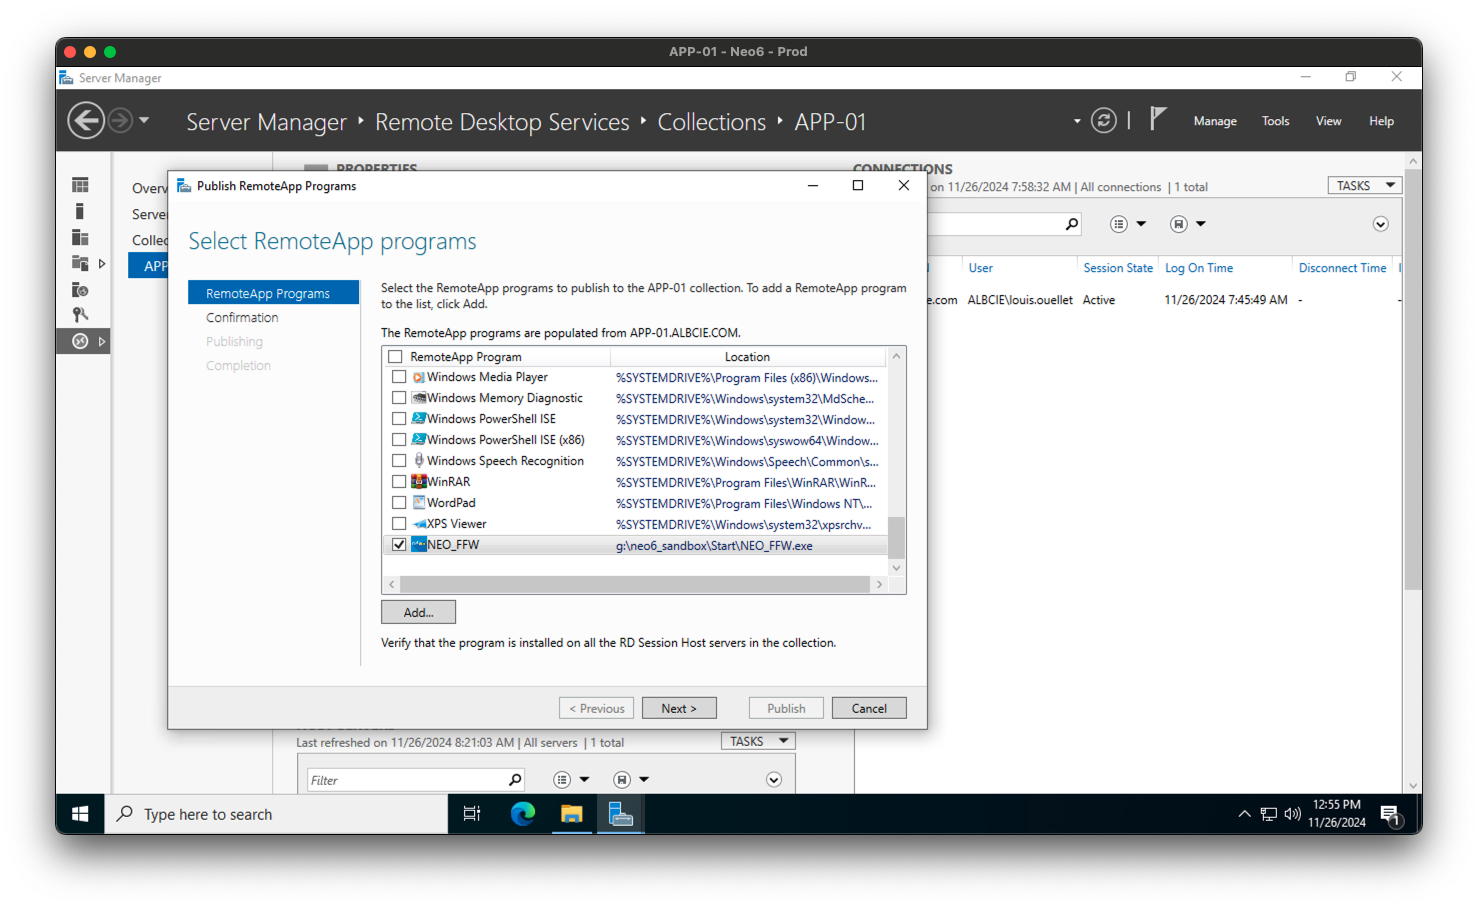
Task: Select Local Server in the sidebar
Action: click(79, 210)
